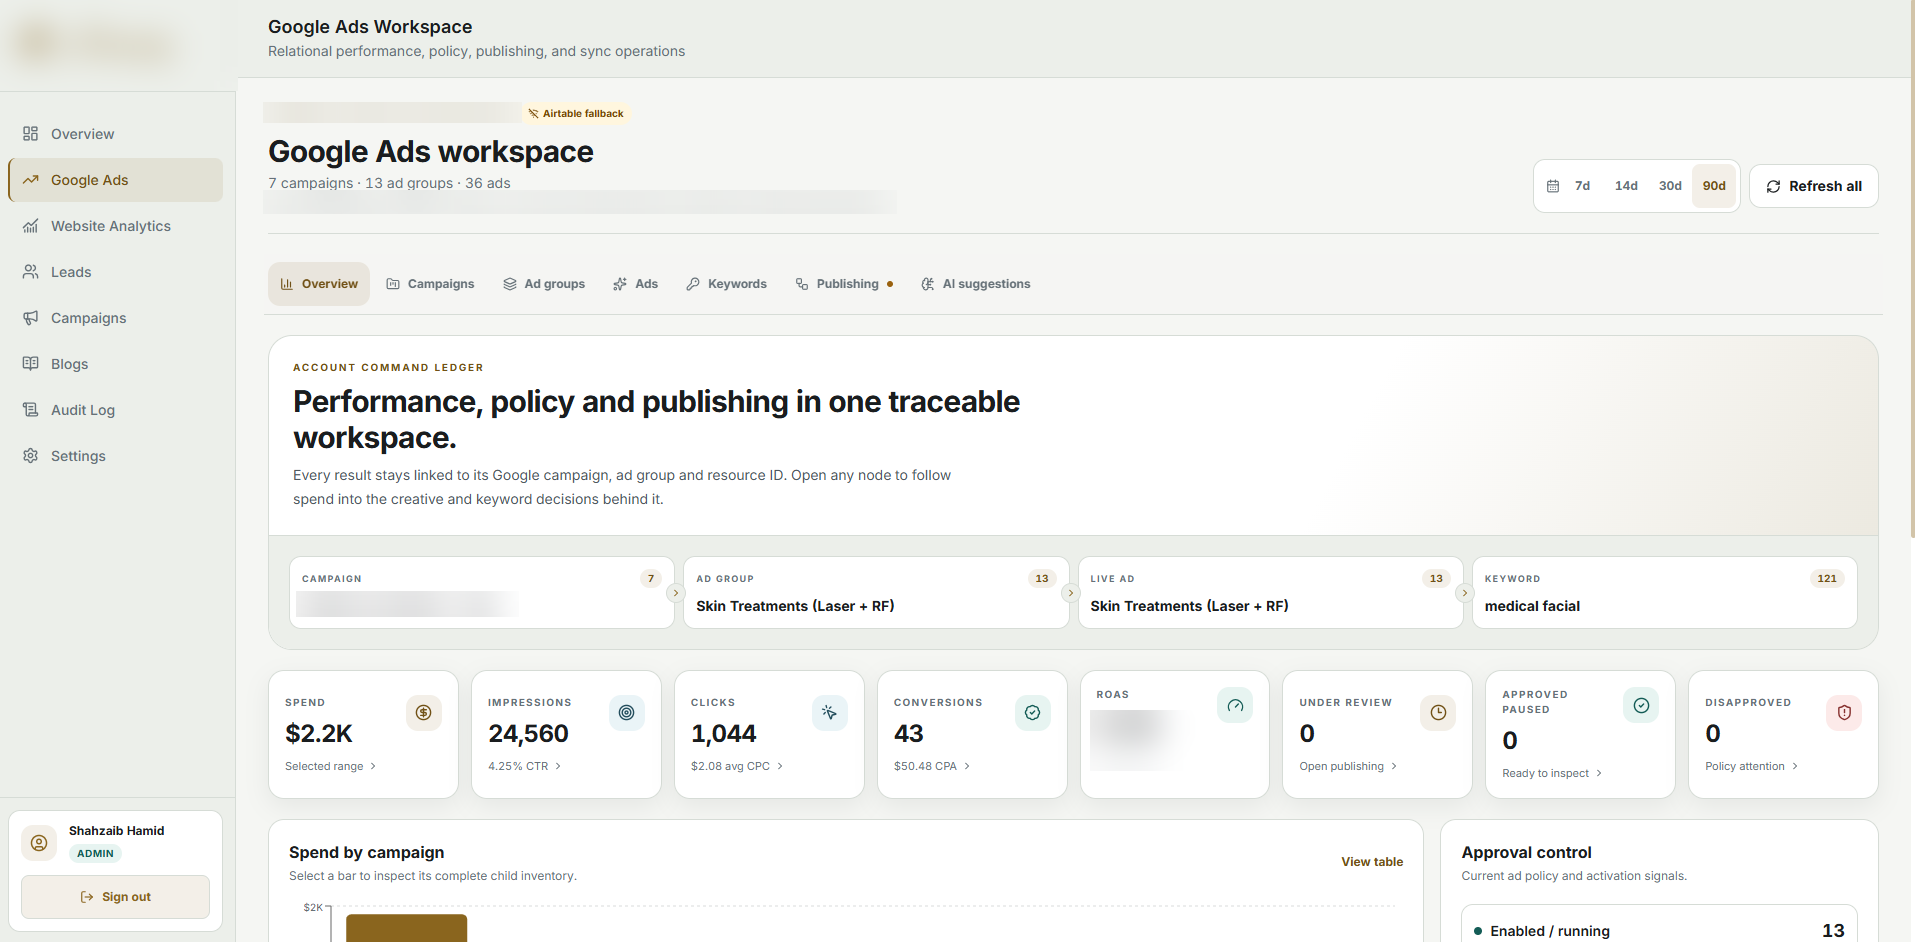Expand arrow between Live ad and Keyword
1915x942 pixels.
pos(1464,593)
